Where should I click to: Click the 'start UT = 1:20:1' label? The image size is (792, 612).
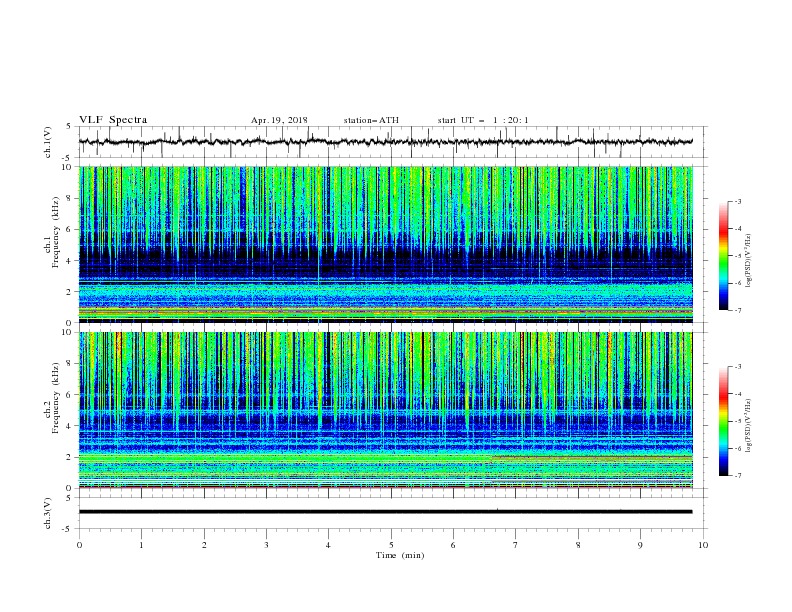483,120
